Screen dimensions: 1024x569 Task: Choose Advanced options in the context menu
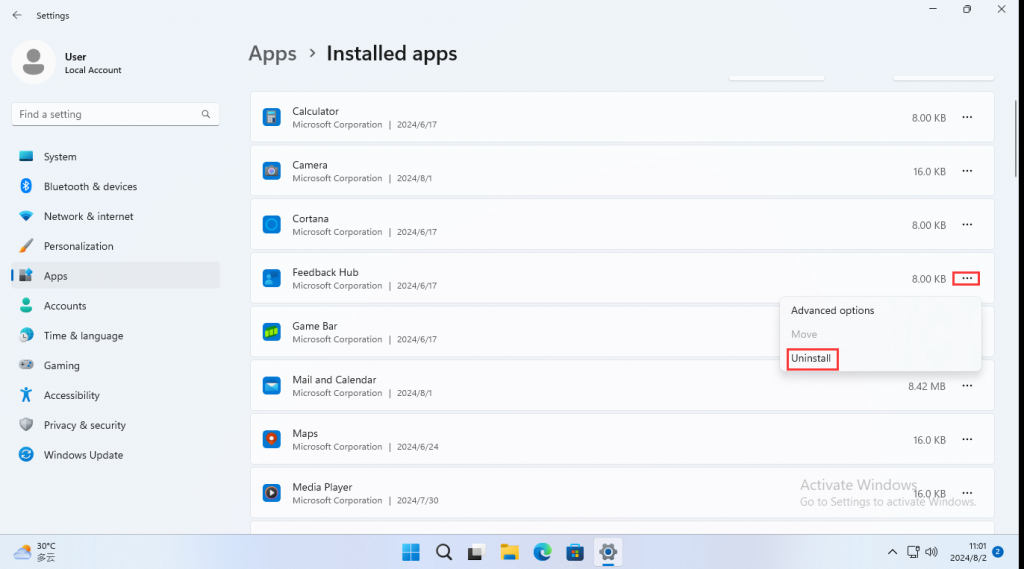(x=880, y=310)
